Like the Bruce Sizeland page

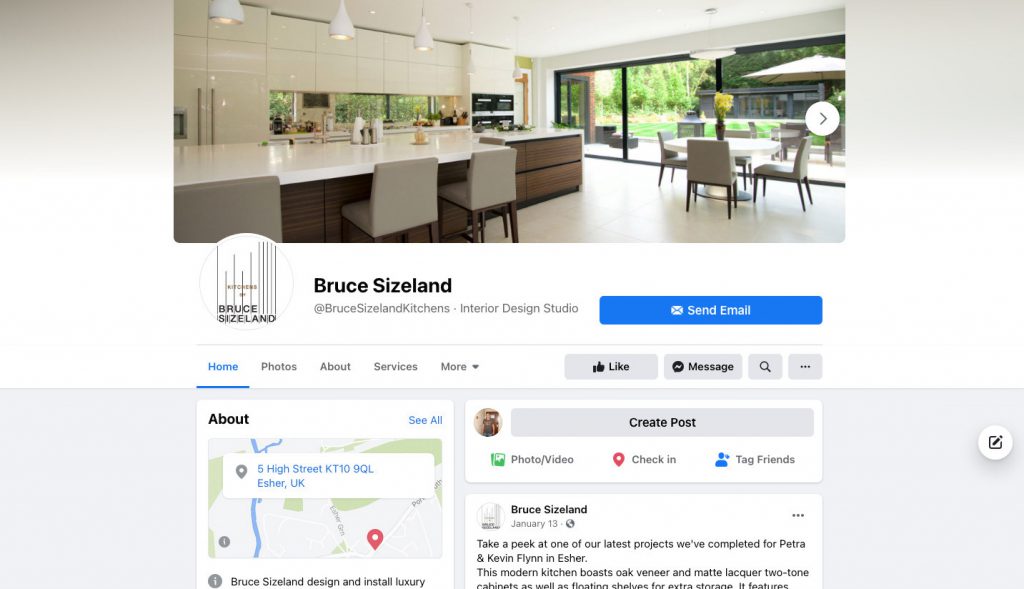click(611, 367)
